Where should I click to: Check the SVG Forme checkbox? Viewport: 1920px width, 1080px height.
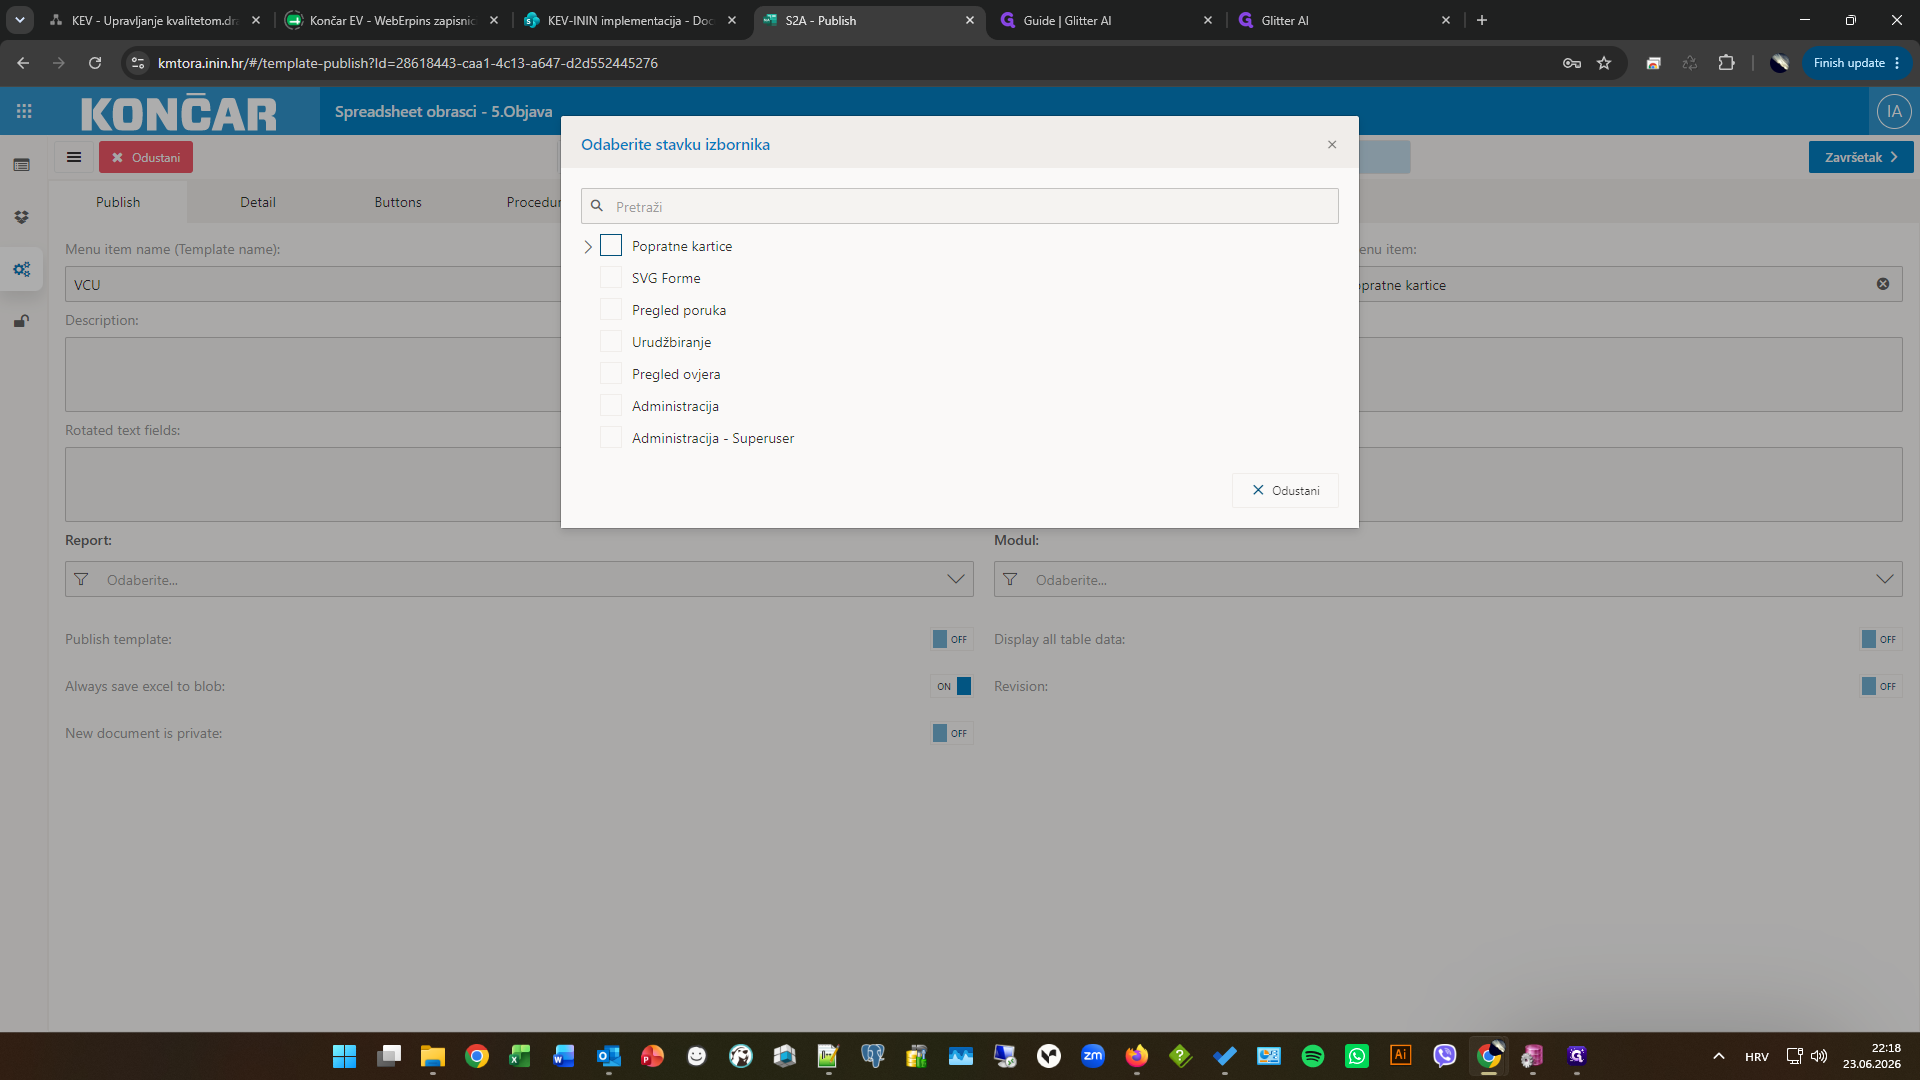[x=611, y=278]
